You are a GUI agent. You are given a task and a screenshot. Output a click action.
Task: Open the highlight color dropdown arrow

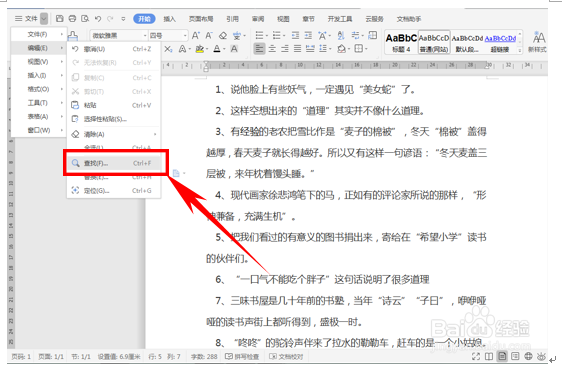(x=207, y=49)
